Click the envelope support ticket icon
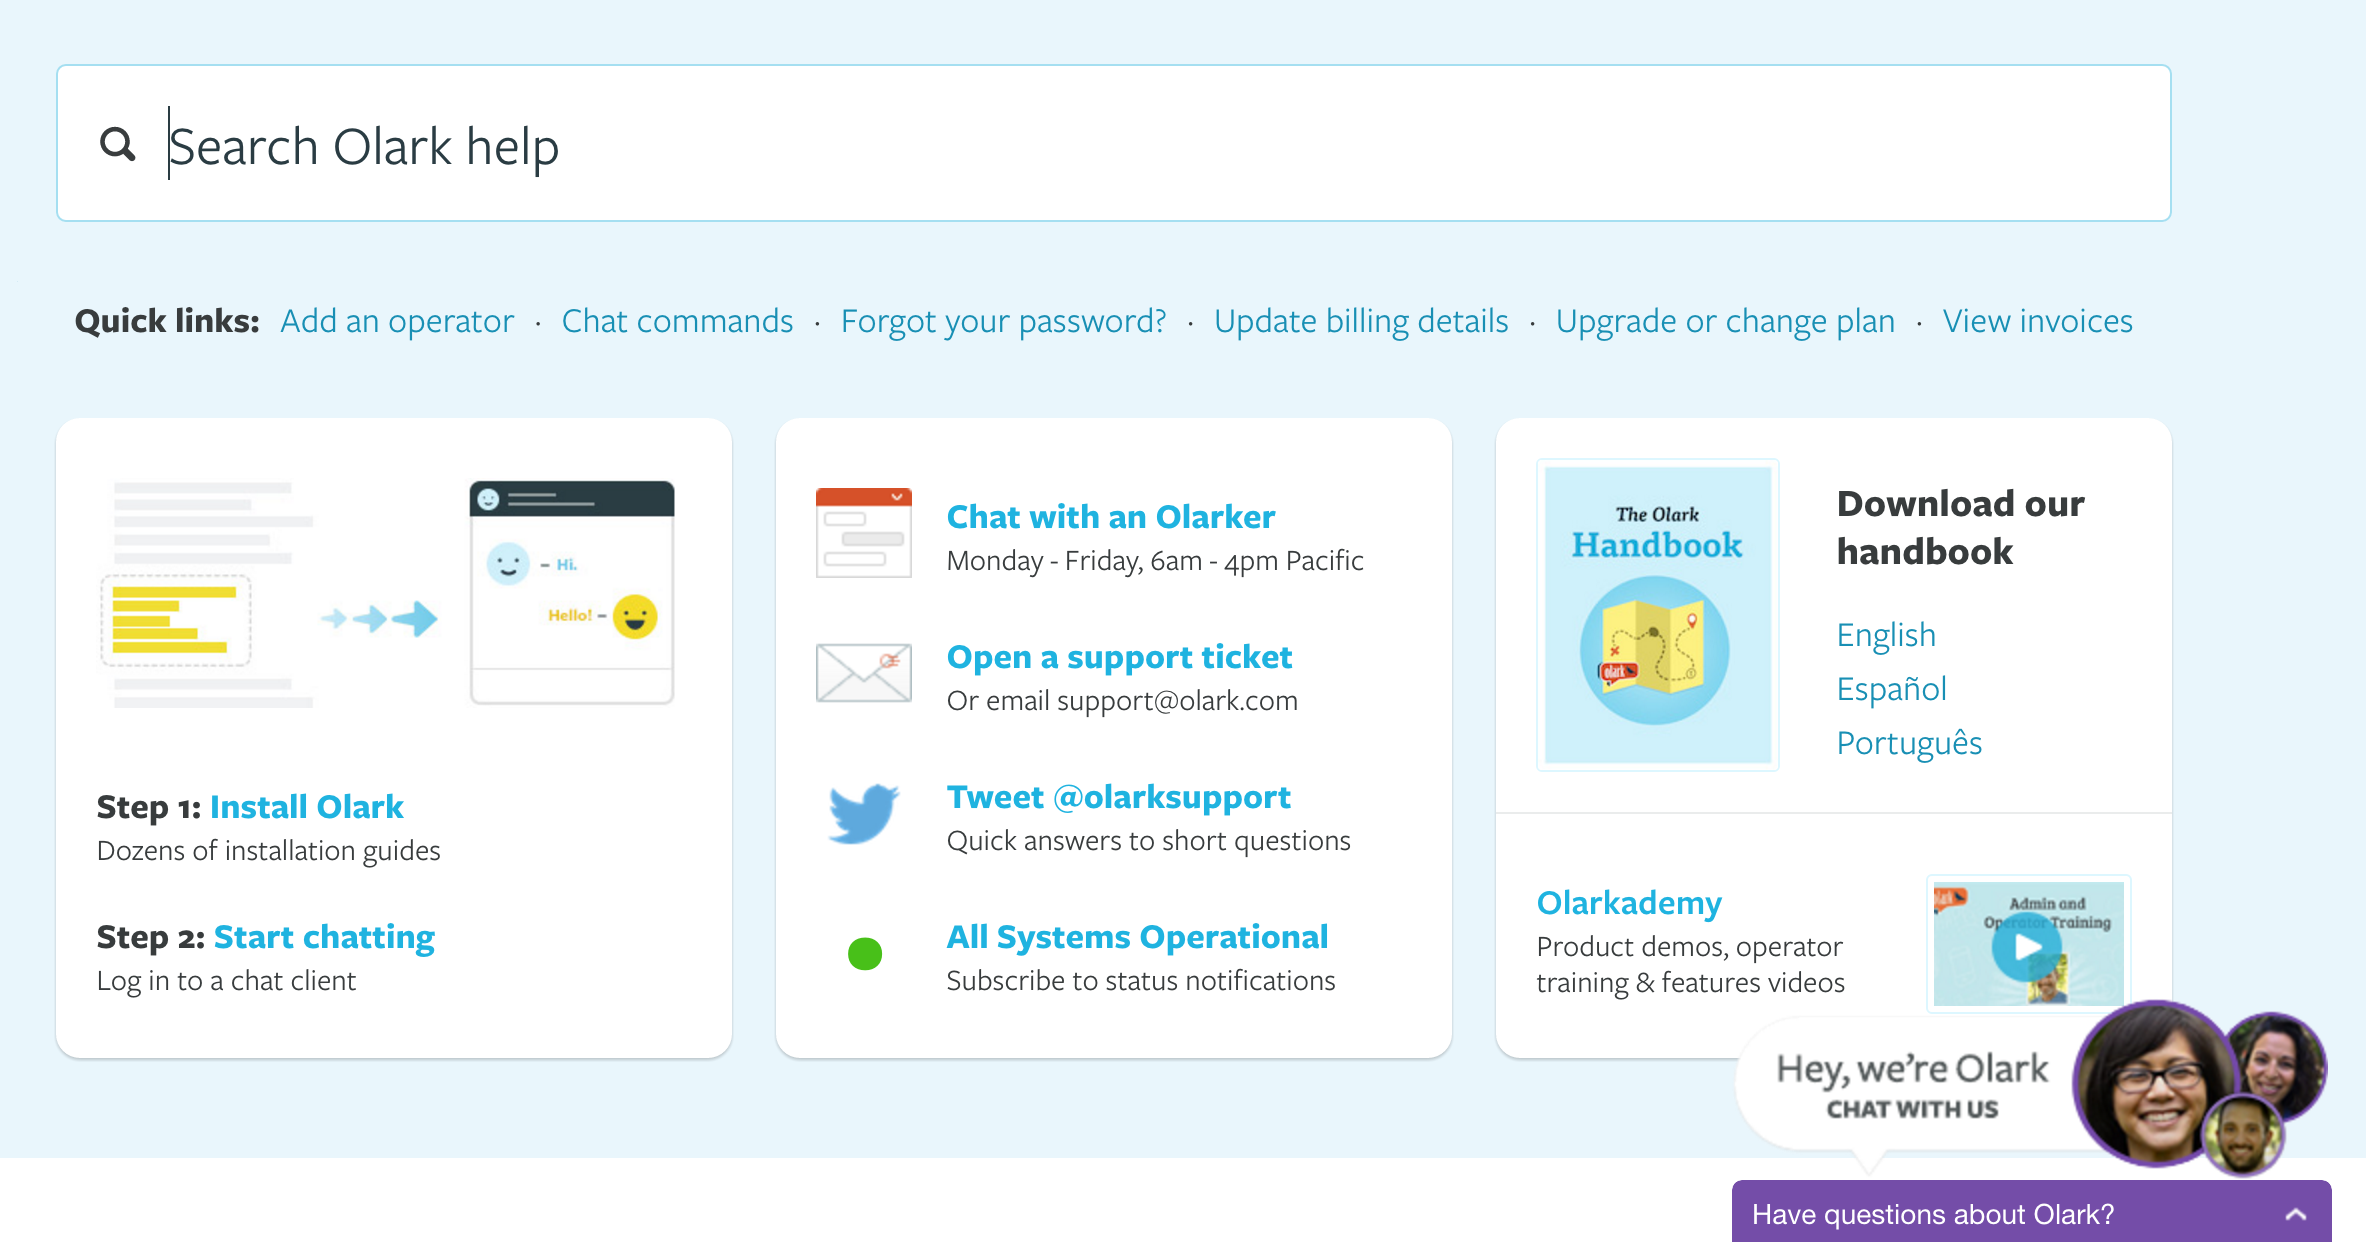Screen dimensions: 2366x1242 pos(863,672)
